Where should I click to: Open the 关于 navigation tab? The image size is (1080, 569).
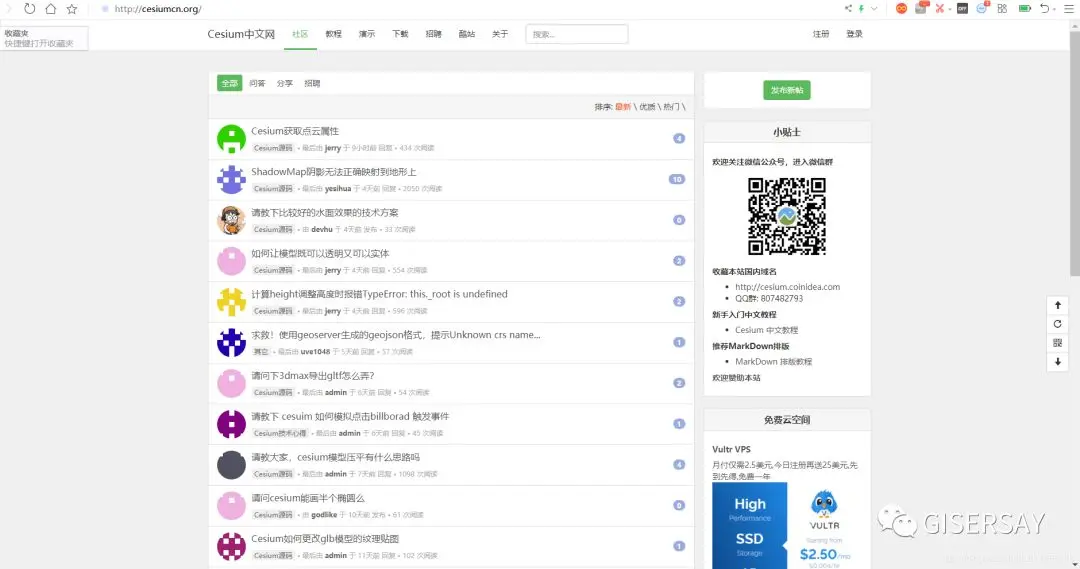point(500,34)
